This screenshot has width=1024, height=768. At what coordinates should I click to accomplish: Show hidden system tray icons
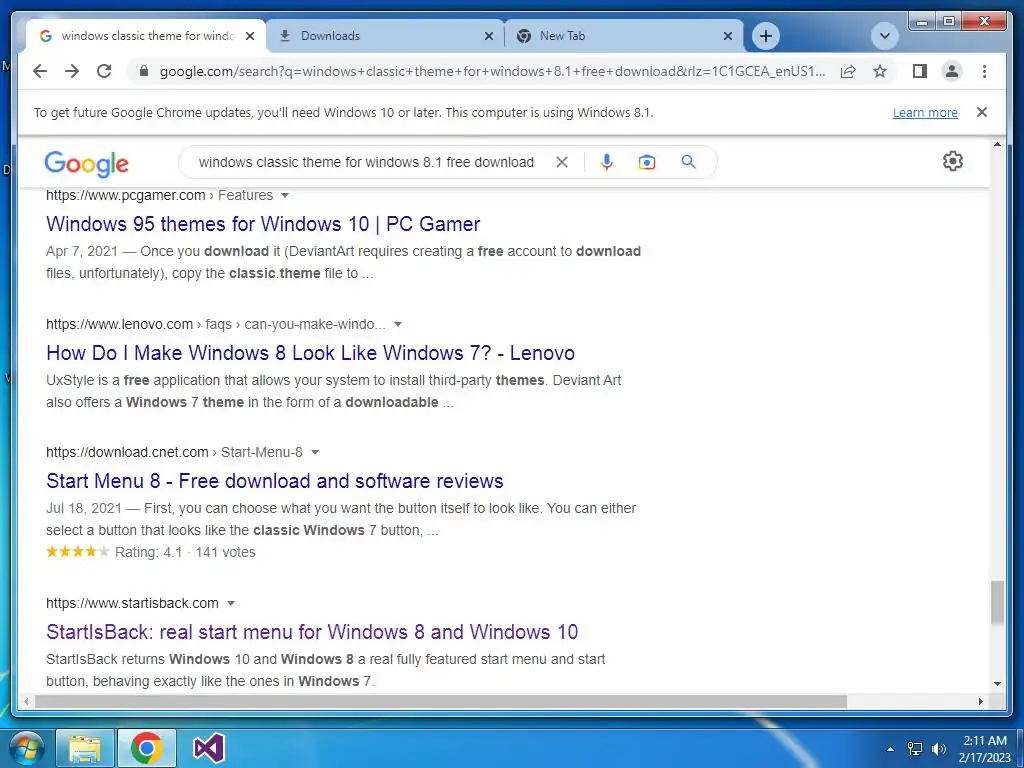[x=889, y=748]
